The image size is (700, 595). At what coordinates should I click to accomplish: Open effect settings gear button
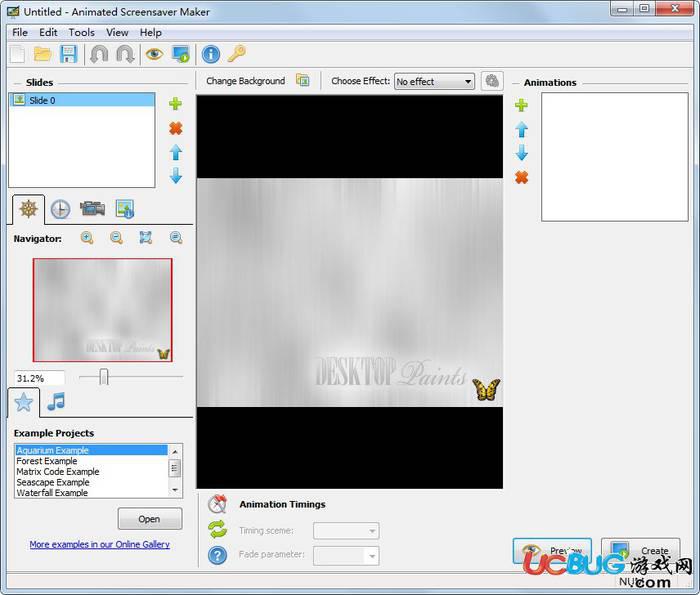coord(492,81)
